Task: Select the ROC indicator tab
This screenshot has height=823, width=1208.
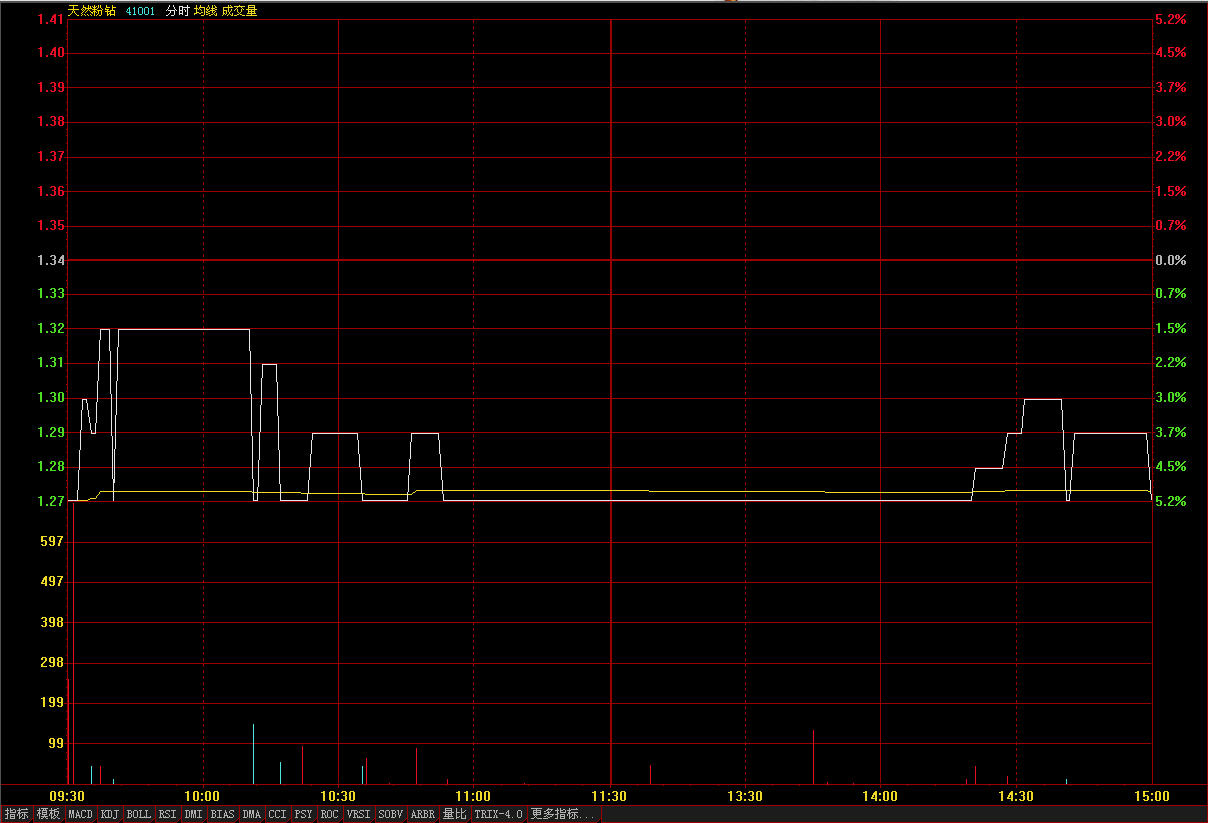Action: tap(330, 814)
